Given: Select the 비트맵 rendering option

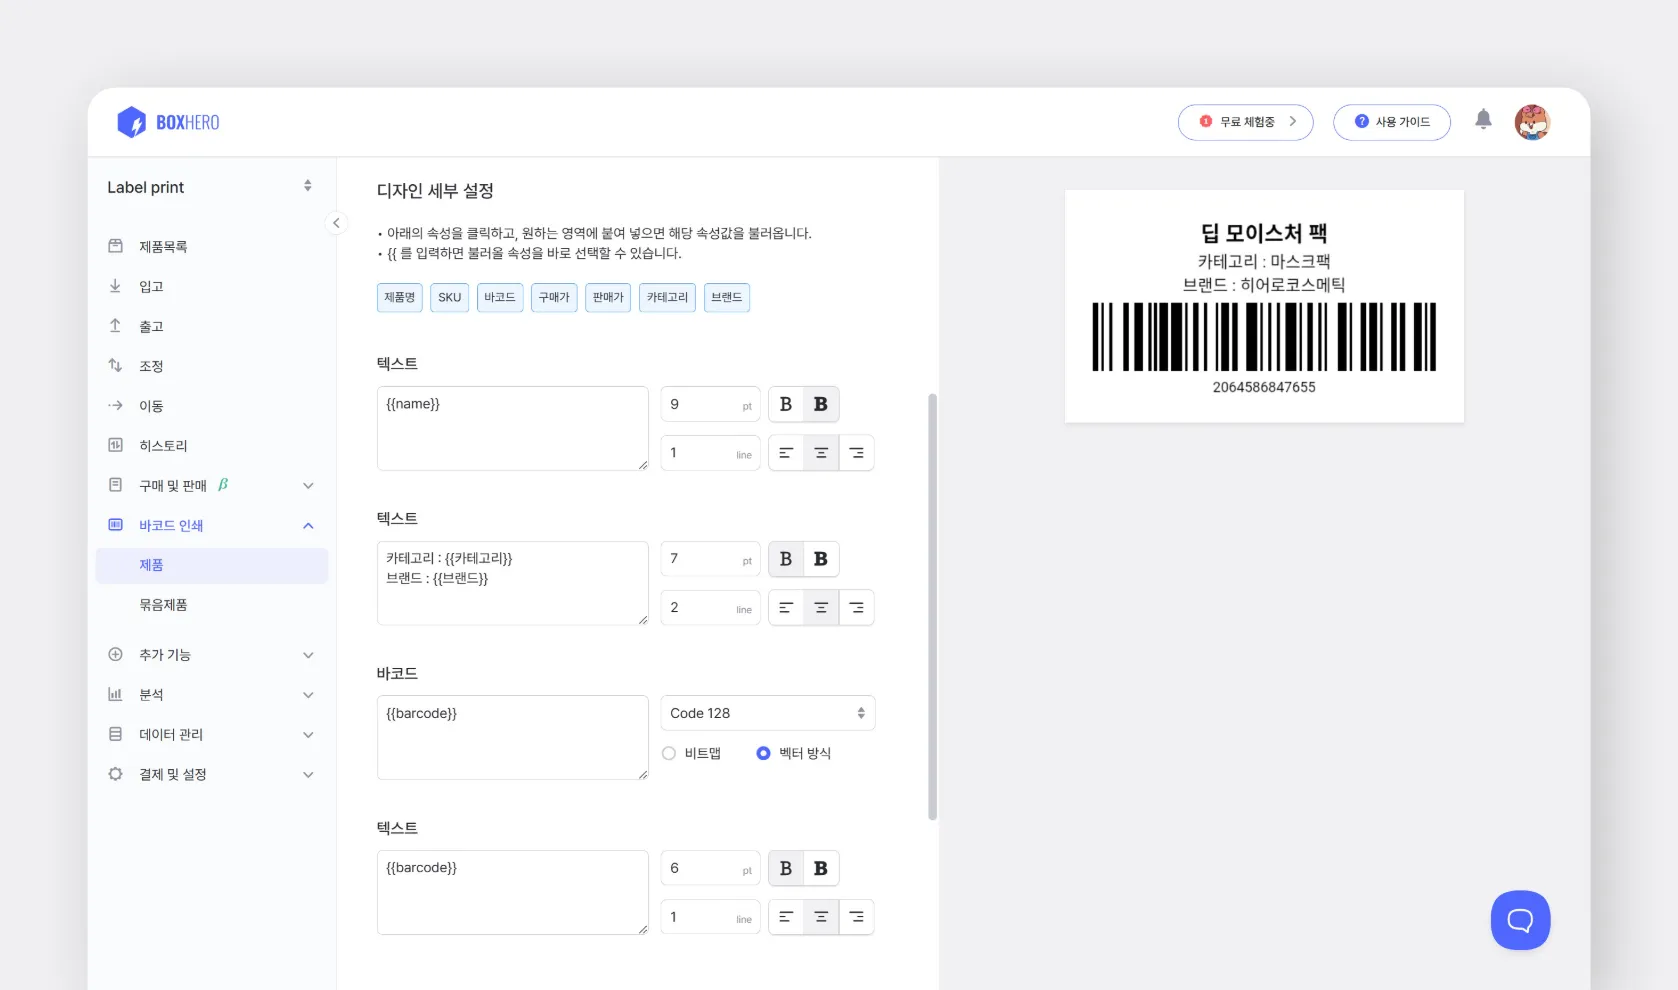Looking at the screenshot, I should click(668, 753).
